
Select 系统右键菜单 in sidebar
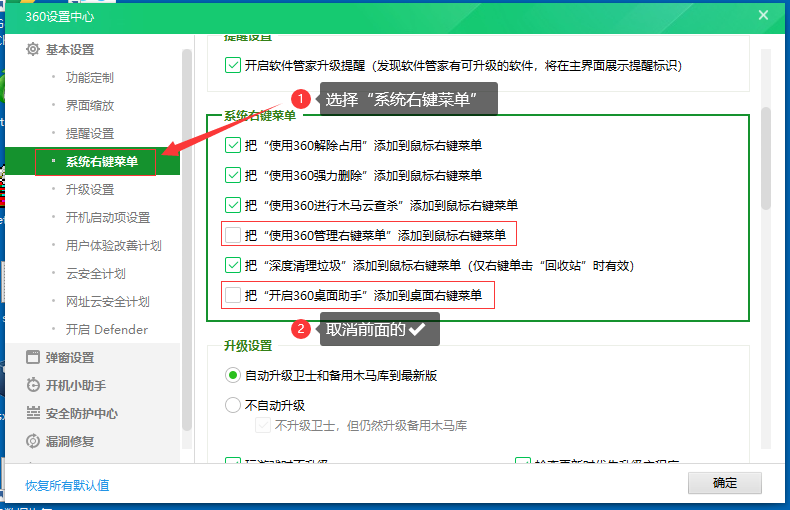[x=93, y=161]
